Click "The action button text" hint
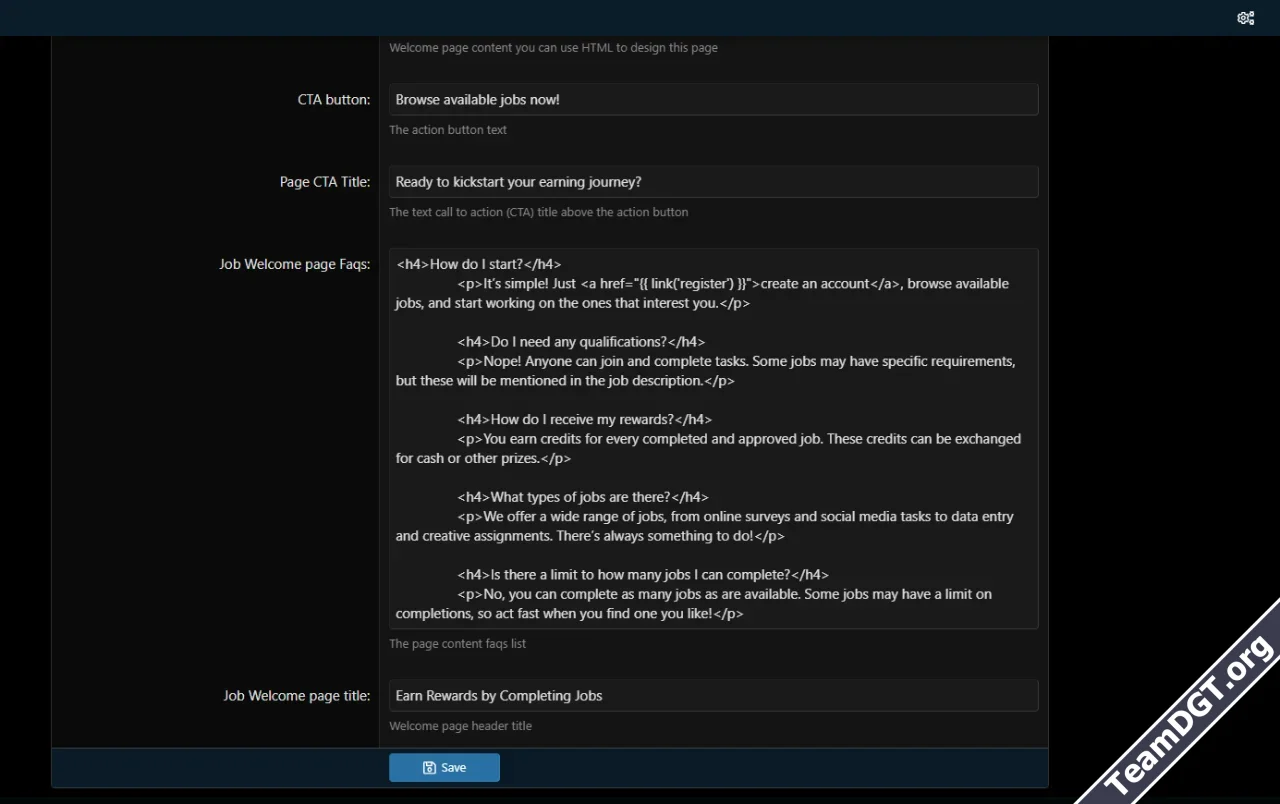1280x804 pixels. (x=448, y=130)
